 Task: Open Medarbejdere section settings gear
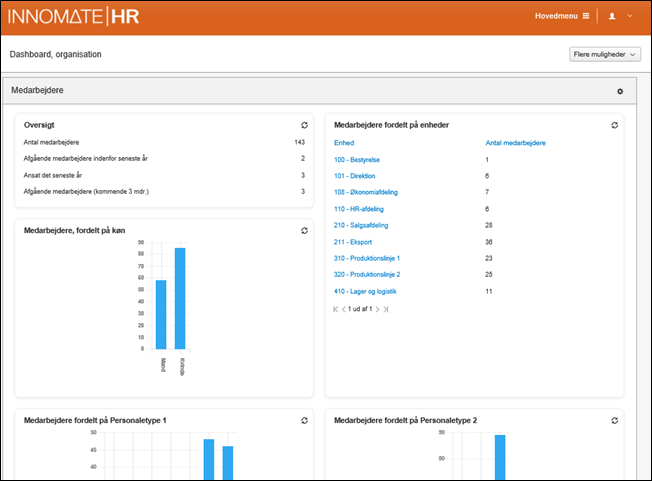point(620,91)
